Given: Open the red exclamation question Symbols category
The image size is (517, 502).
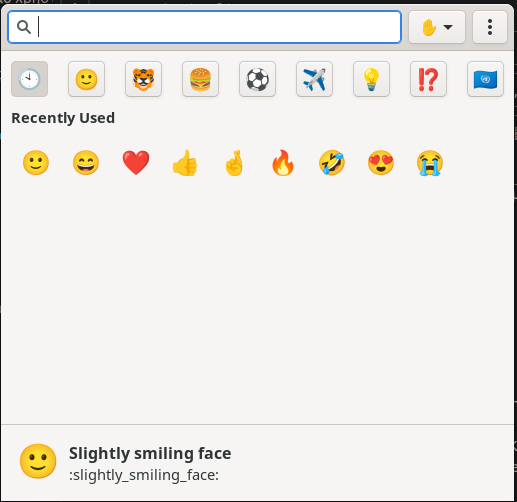Looking at the screenshot, I should (428, 79).
